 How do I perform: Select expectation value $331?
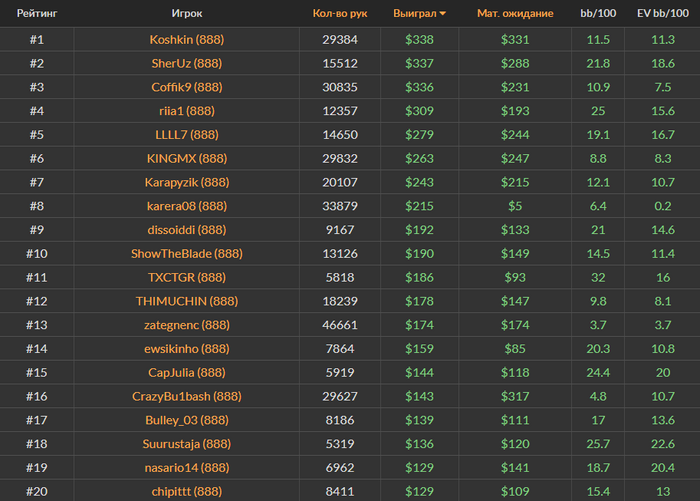click(x=515, y=40)
